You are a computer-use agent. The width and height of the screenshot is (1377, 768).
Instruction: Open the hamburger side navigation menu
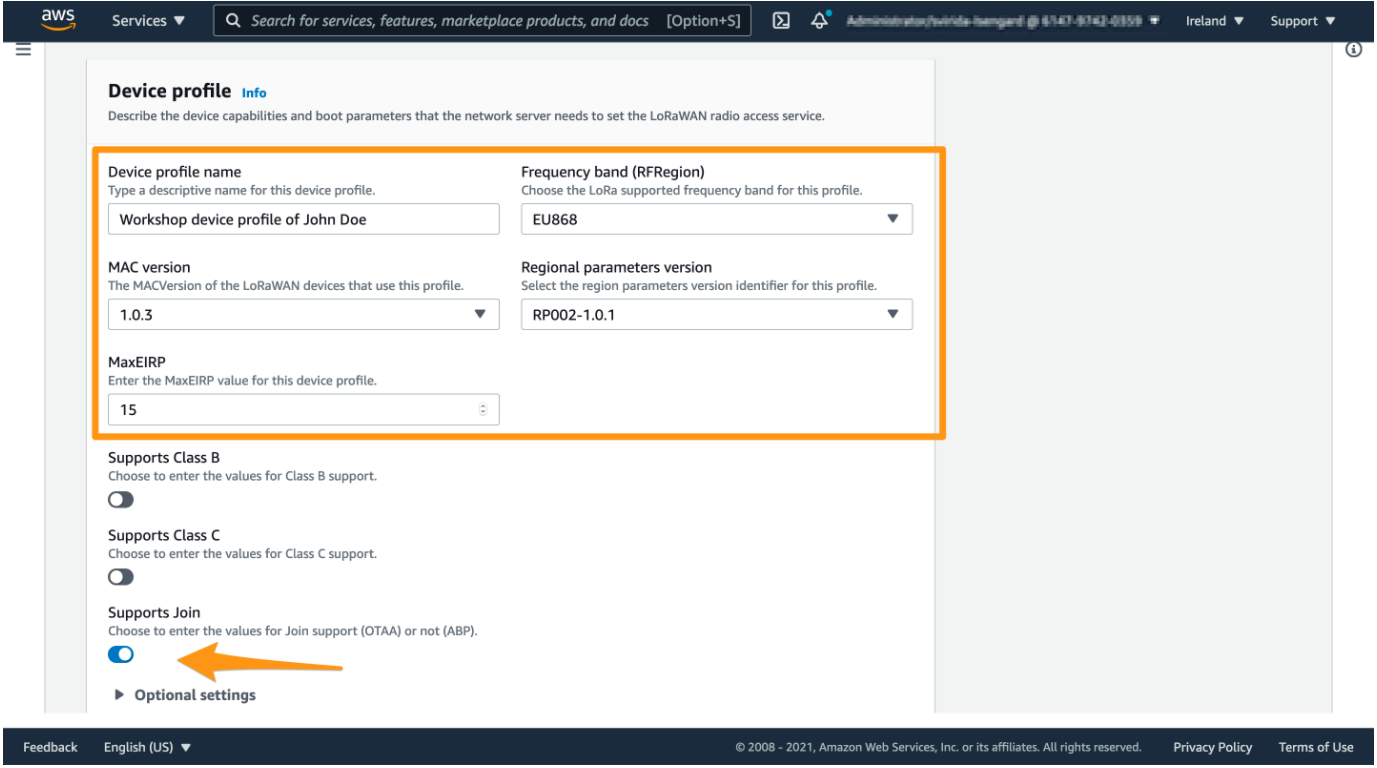click(23, 50)
